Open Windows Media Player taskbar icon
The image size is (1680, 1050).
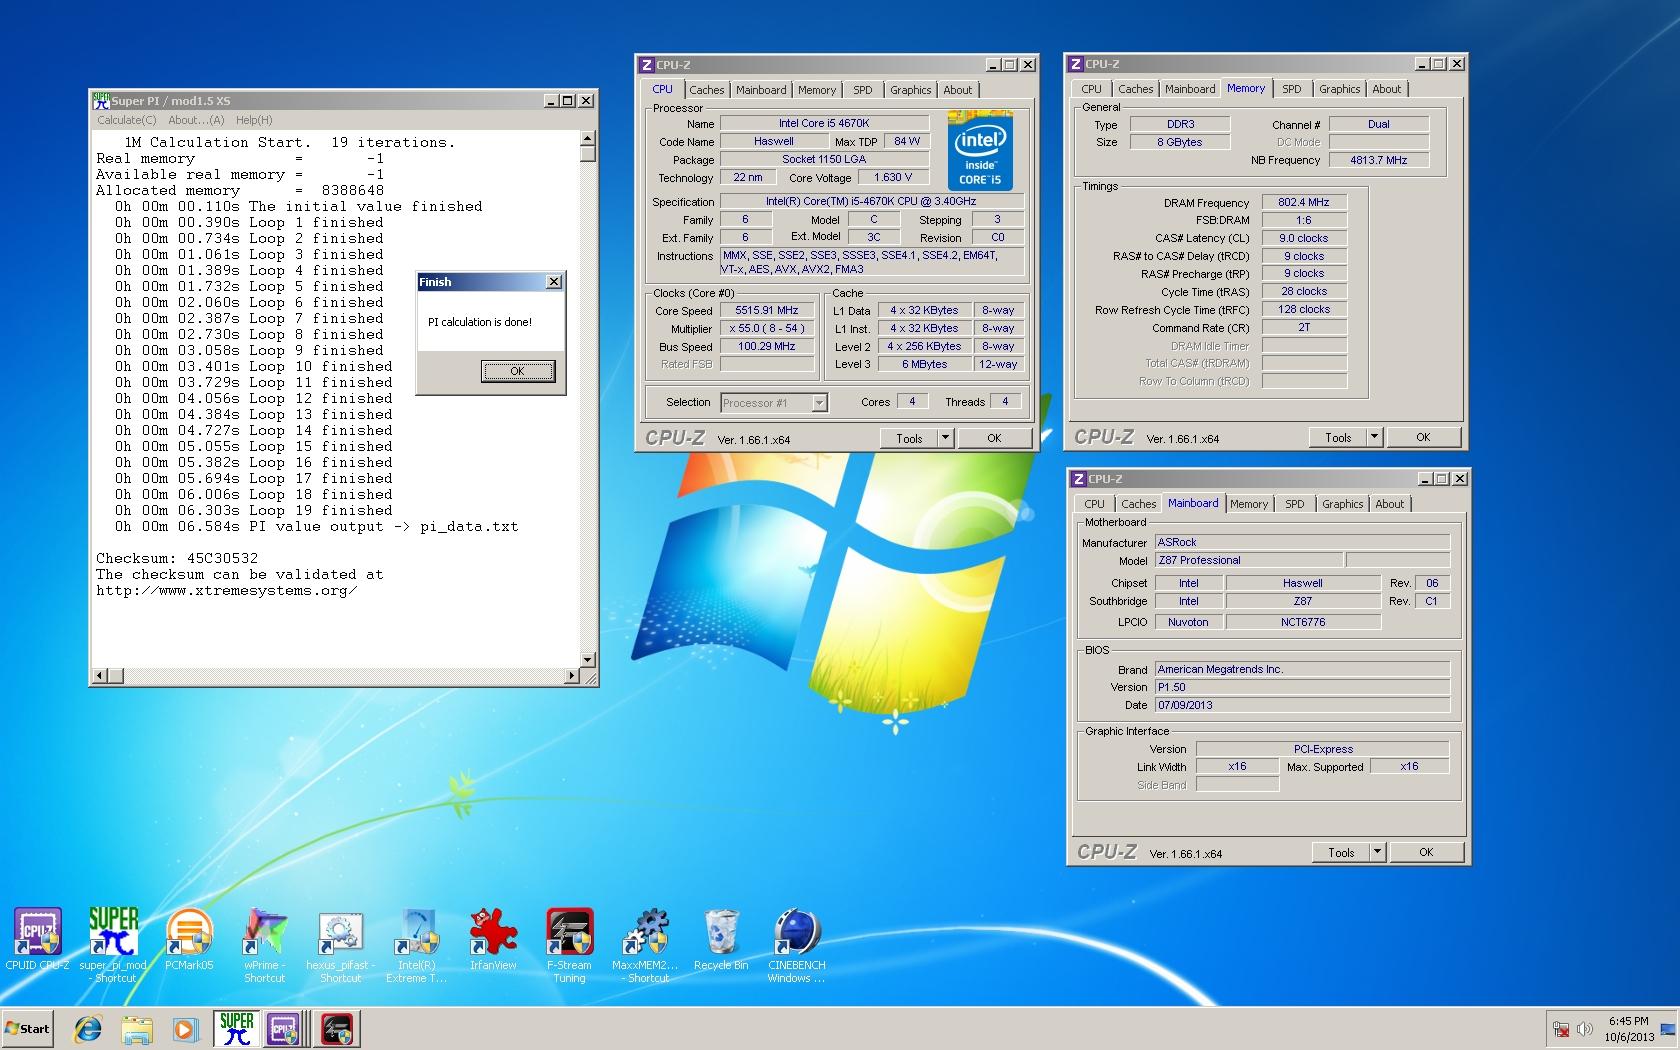pos(185,1029)
